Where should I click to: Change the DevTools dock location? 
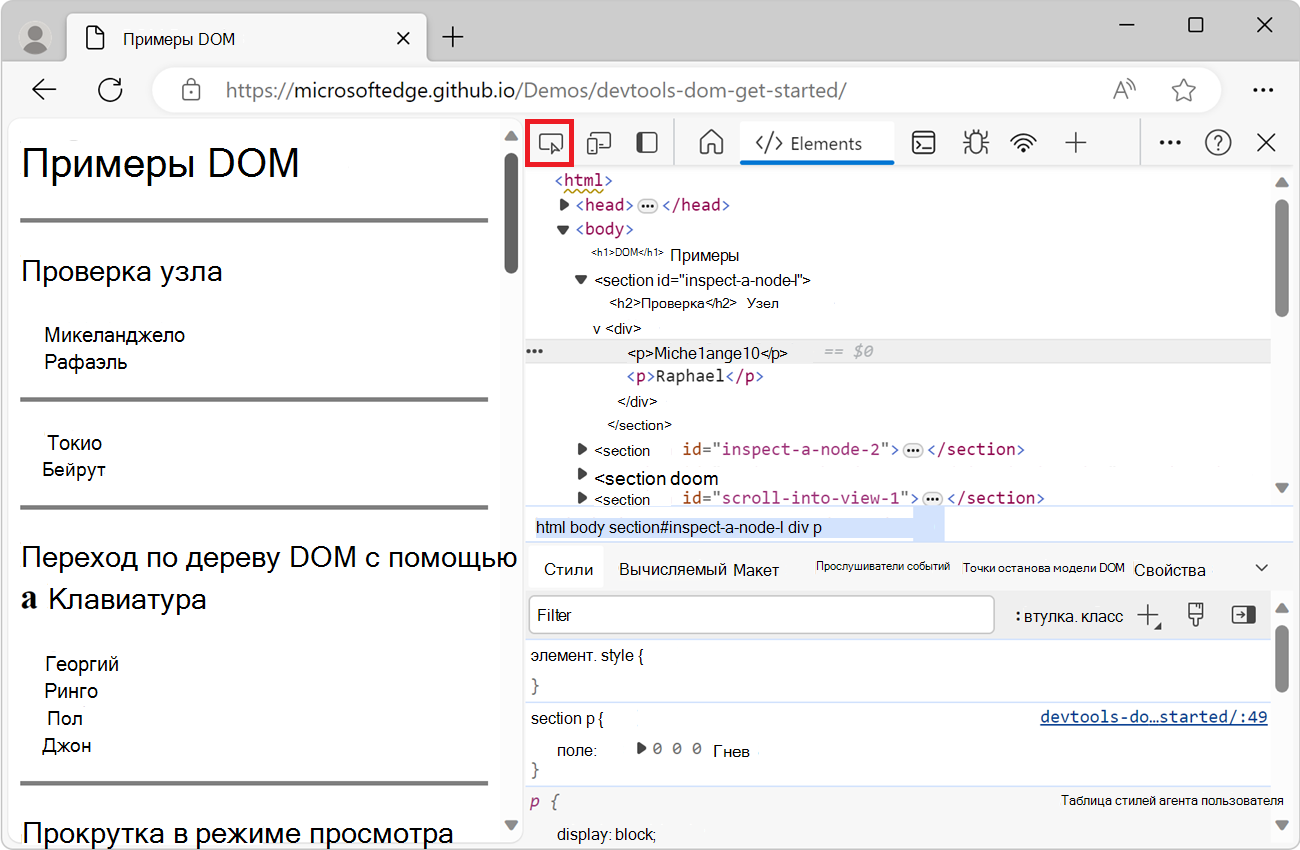[646, 142]
